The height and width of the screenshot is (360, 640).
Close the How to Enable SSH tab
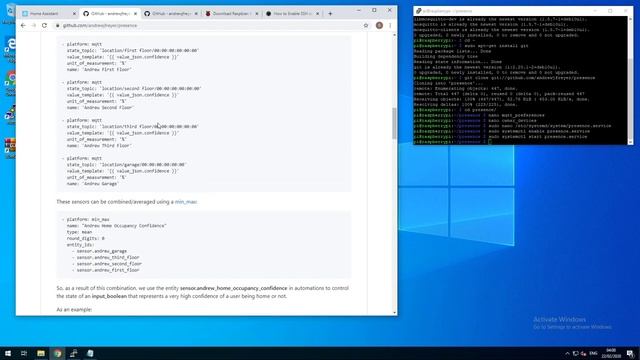click(318, 13)
